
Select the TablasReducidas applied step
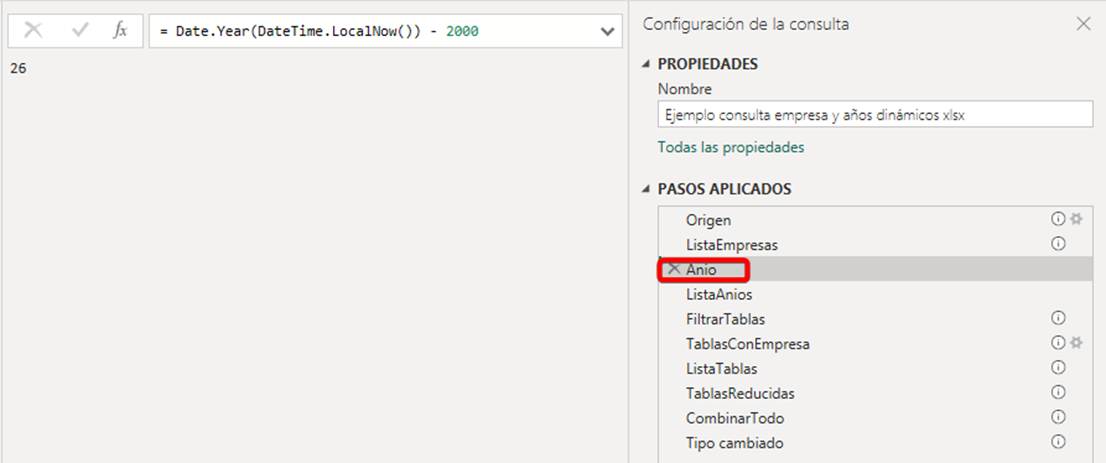coord(740,393)
